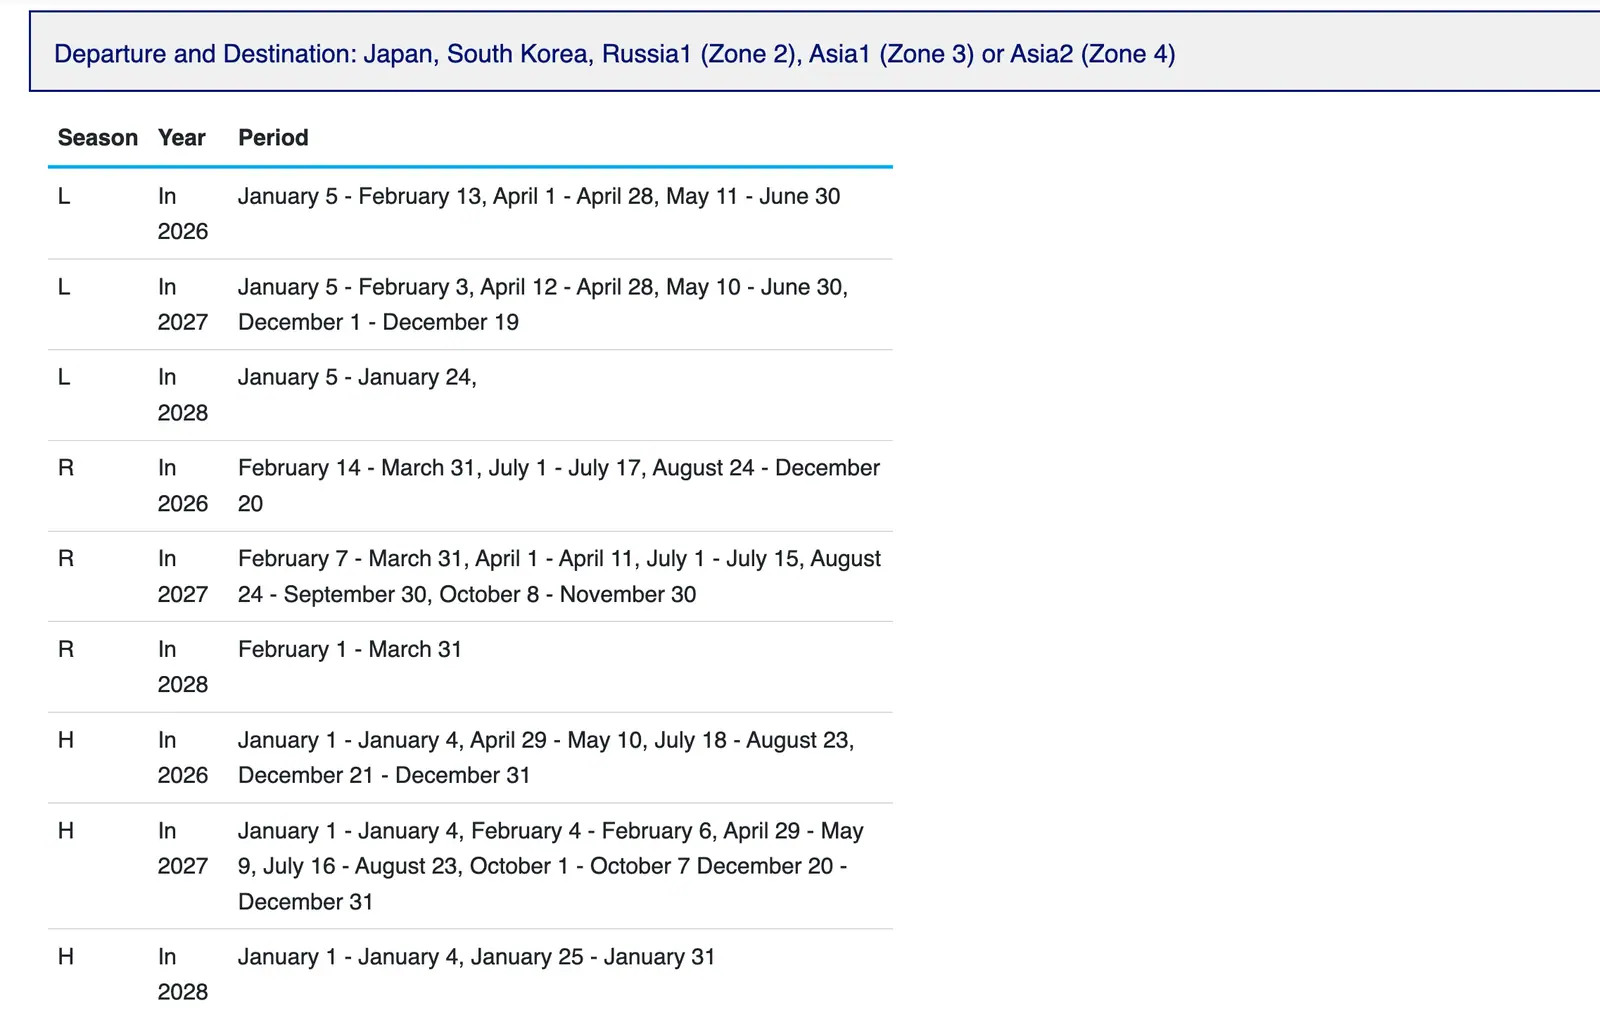Click 'In 2027' in the R season row
This screenshot has width=1600, height=1031.
(x=183, y=577)
